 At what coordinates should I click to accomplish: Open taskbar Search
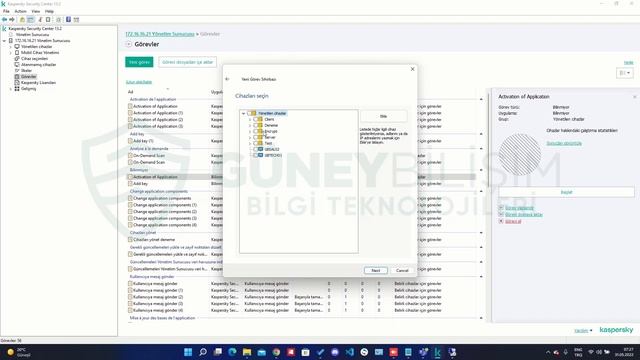pyautogui.click(x=203, y=352)
